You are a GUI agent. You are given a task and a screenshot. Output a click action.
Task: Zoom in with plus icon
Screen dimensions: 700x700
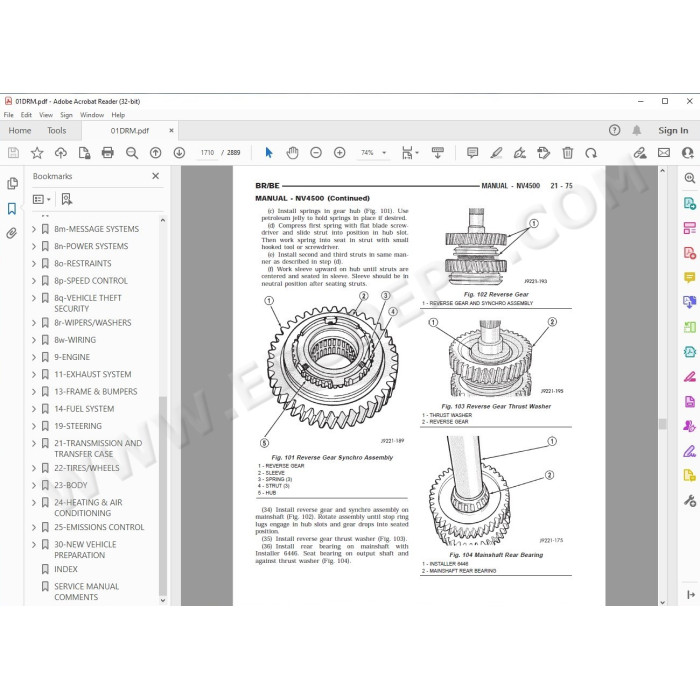[340, 153]
